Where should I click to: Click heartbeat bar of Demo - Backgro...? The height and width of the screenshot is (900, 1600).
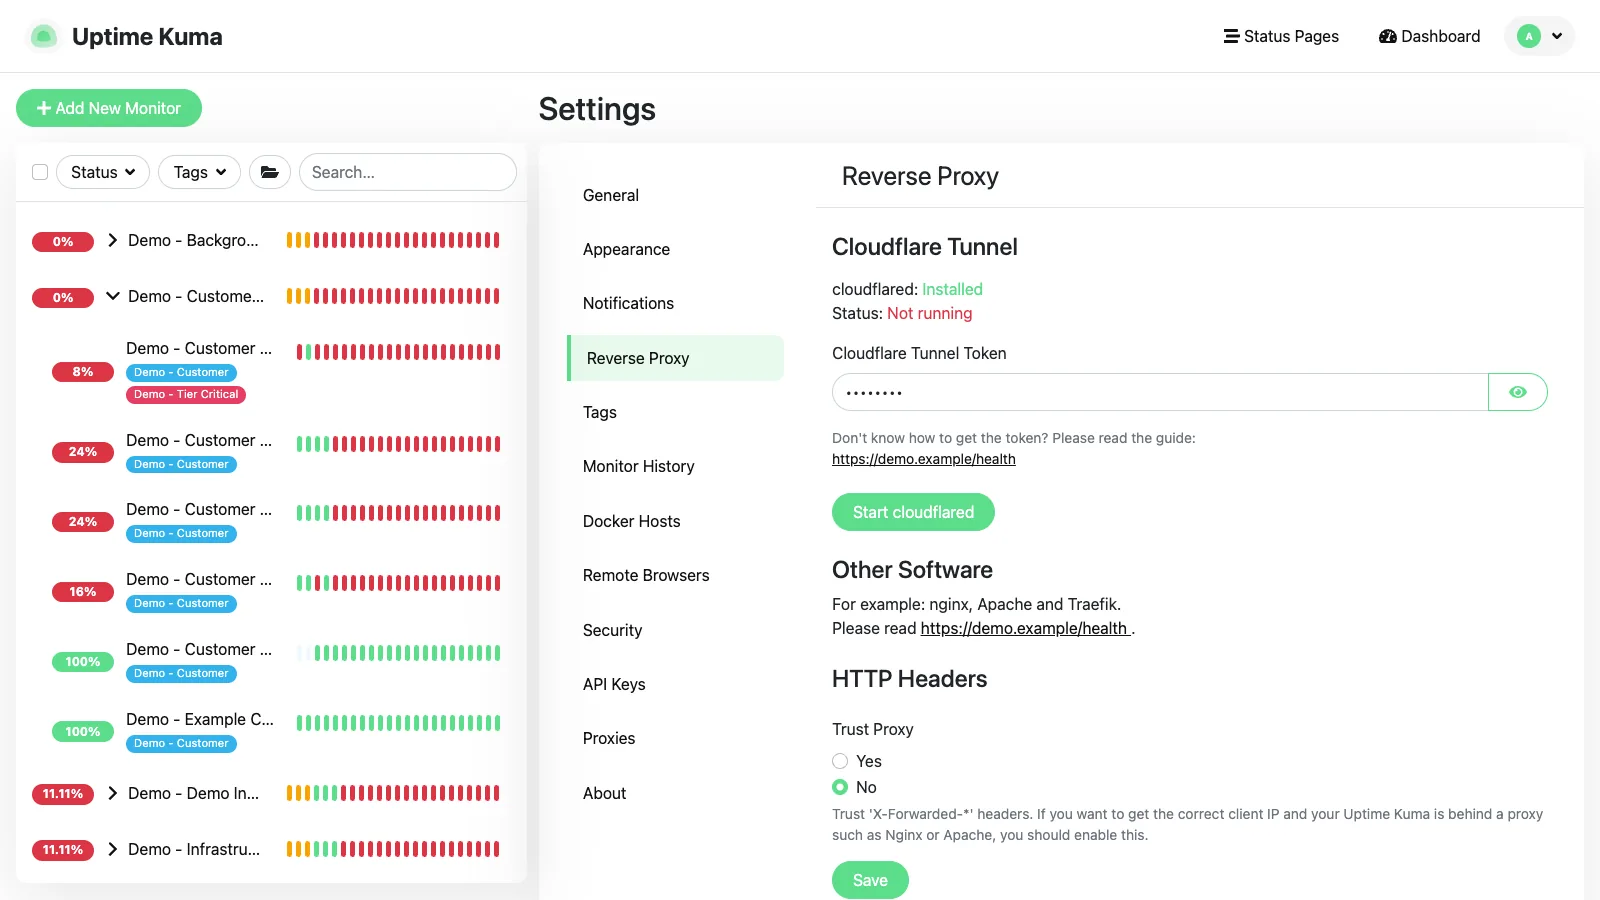(393, 240)
